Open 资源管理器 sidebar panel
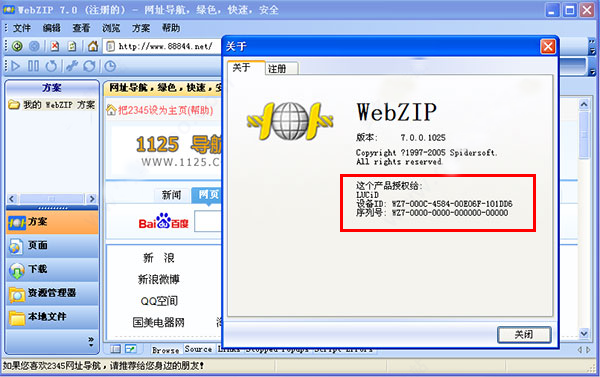The width and height of the screenshot is (600, 377). [52, 293]
